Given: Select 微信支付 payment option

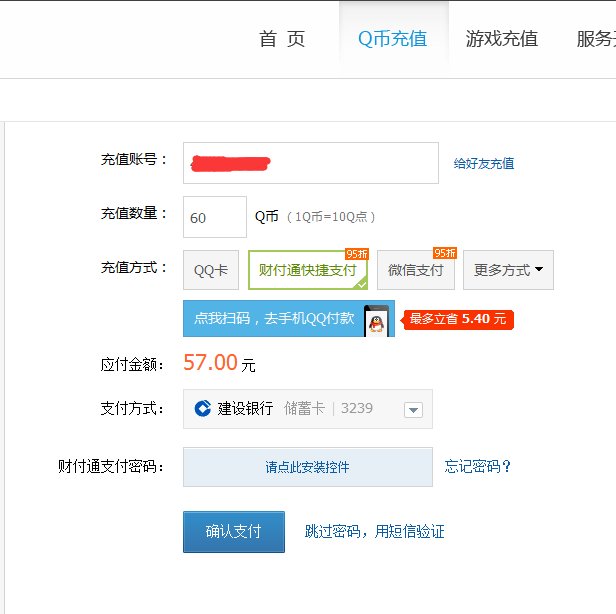Looking at the screenshot, I should (416, 270).
